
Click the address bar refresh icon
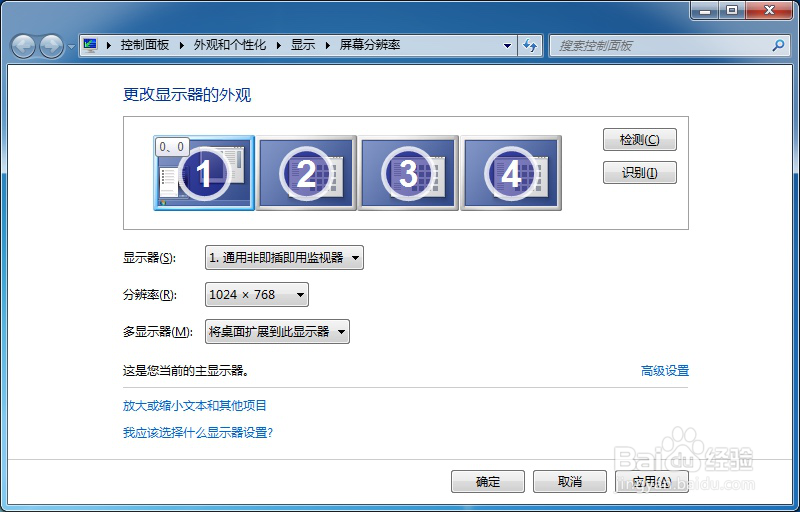coord(530,46)
